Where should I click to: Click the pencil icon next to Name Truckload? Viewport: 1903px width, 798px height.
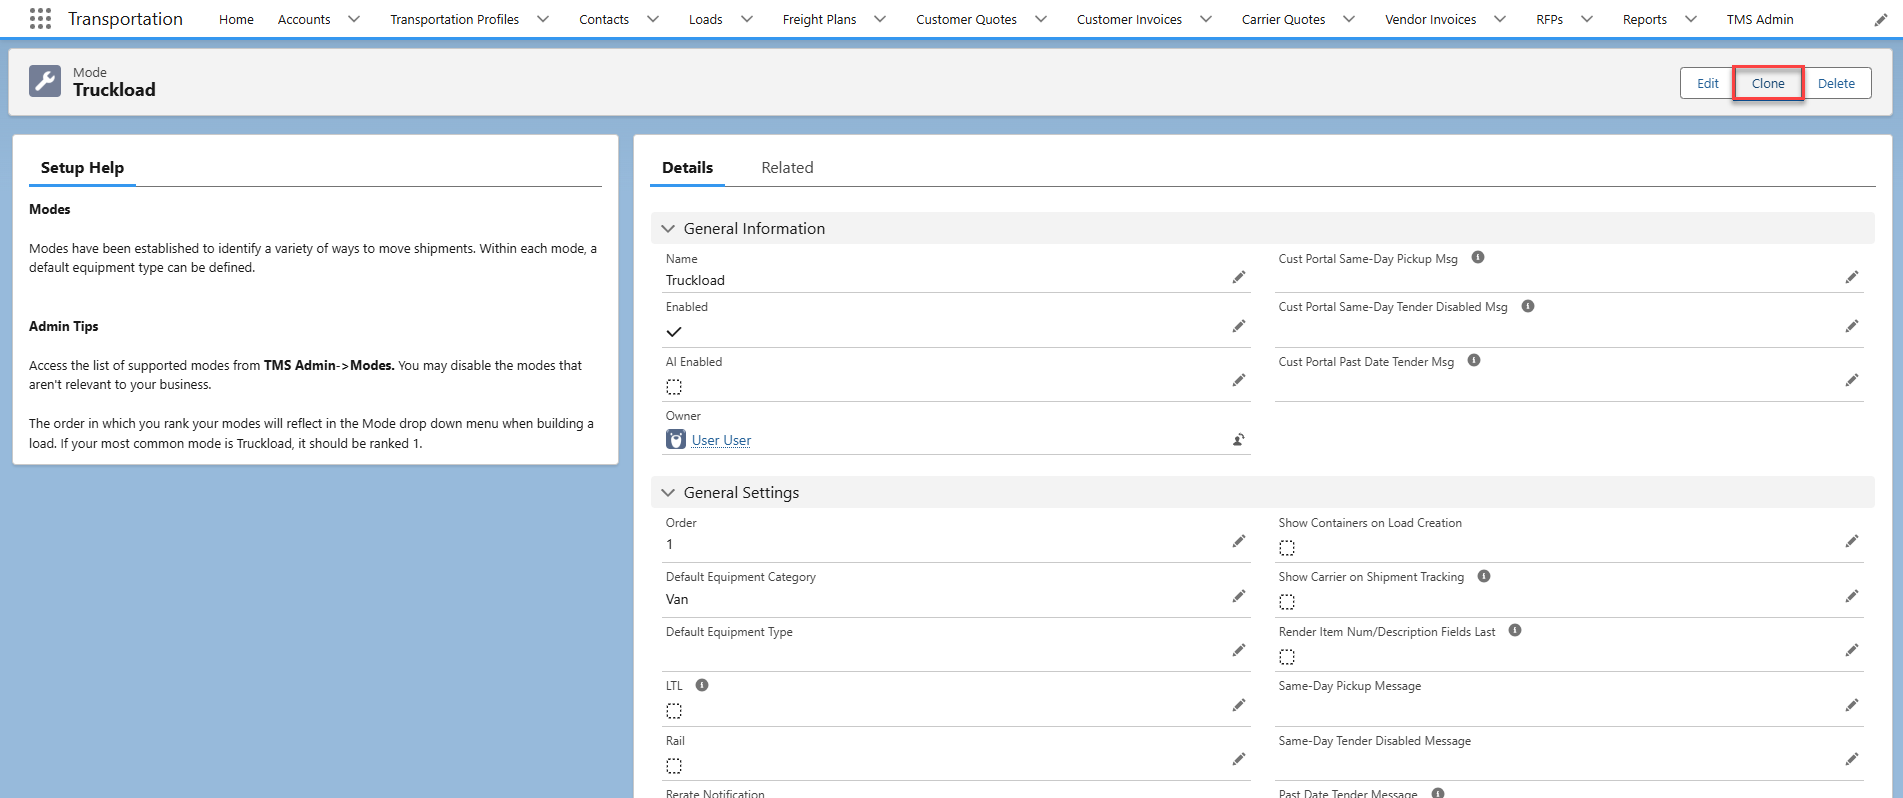click(1239, 277)
